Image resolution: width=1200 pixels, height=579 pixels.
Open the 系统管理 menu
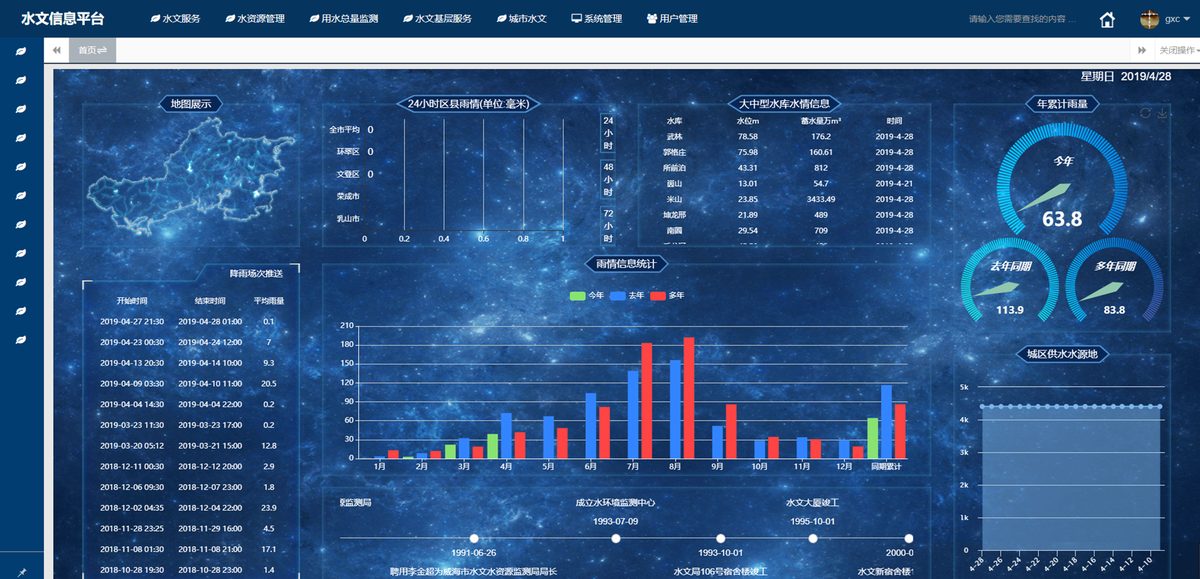(596, 19)
